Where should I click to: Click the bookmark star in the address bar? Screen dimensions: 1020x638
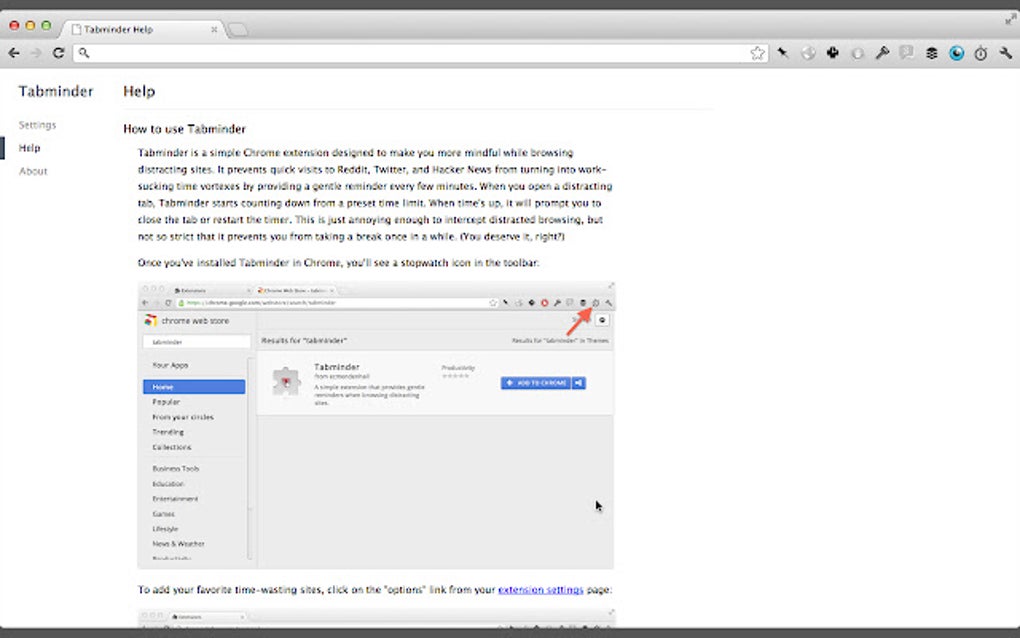point(757,53)
